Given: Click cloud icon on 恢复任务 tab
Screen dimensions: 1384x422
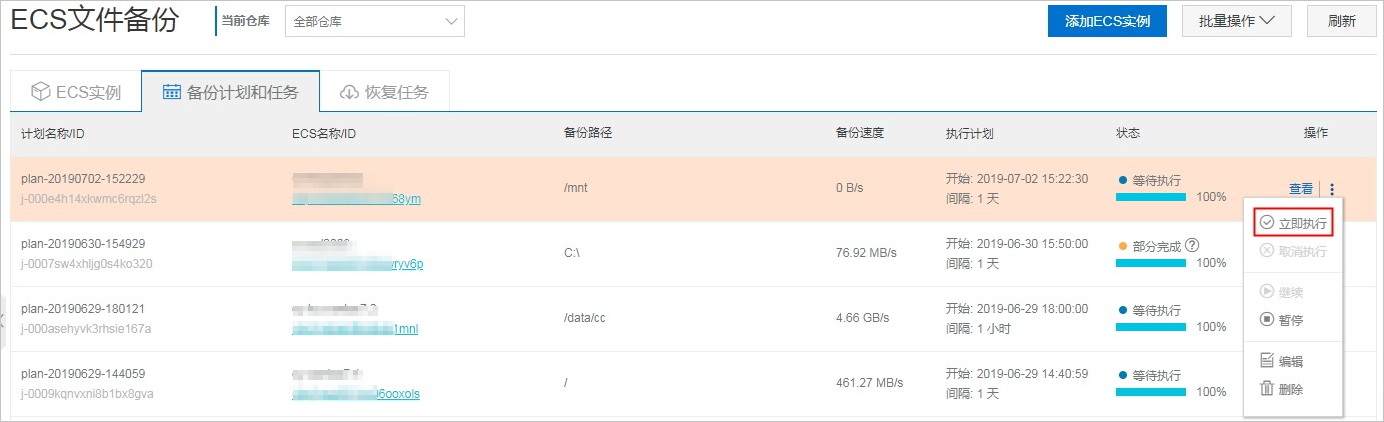Looking at the screenshot, I should pos(349,92).
